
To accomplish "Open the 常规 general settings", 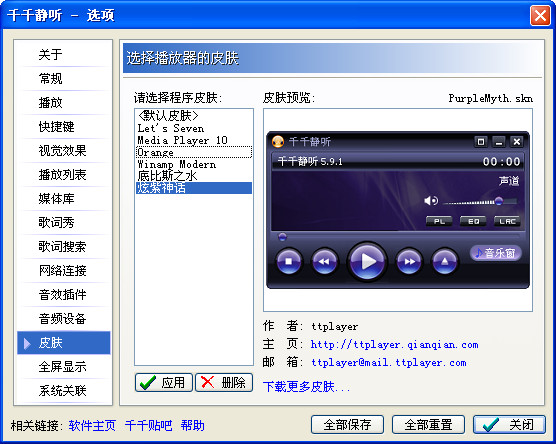I will pos(64,78).
